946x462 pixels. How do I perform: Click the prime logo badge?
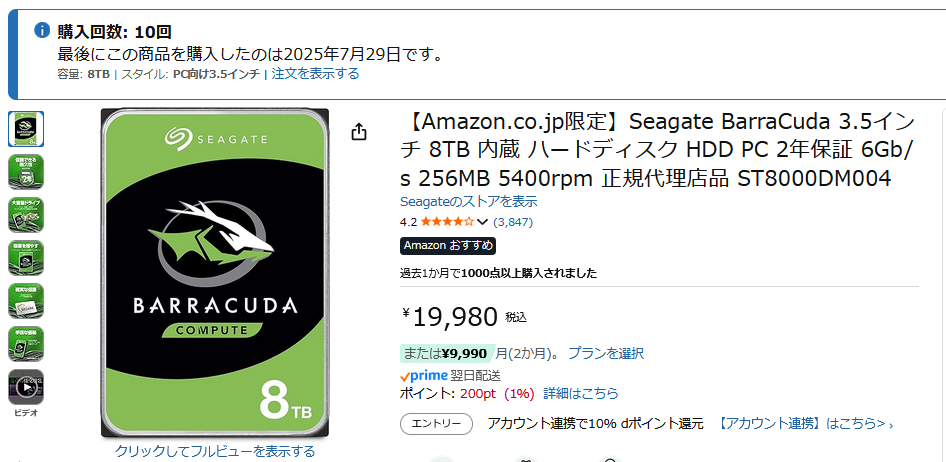tap(425, 375)
